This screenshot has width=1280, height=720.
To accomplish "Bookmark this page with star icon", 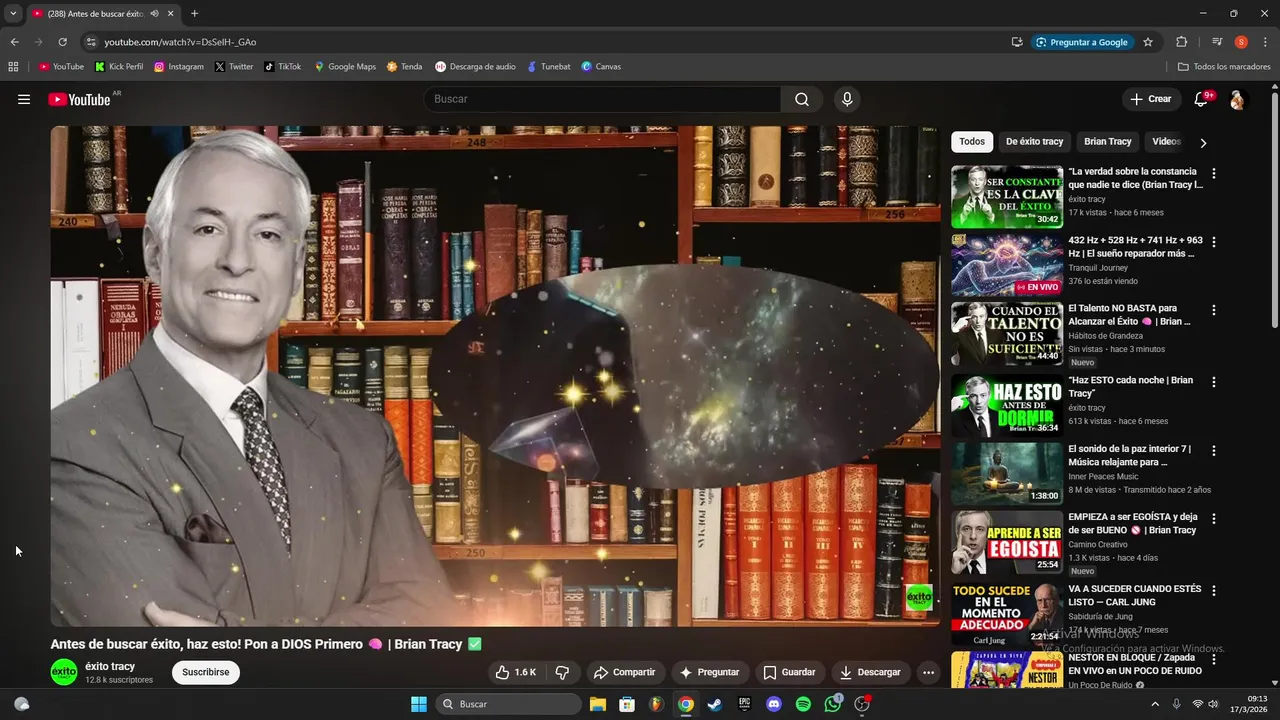I will [x=1148, y=42].
